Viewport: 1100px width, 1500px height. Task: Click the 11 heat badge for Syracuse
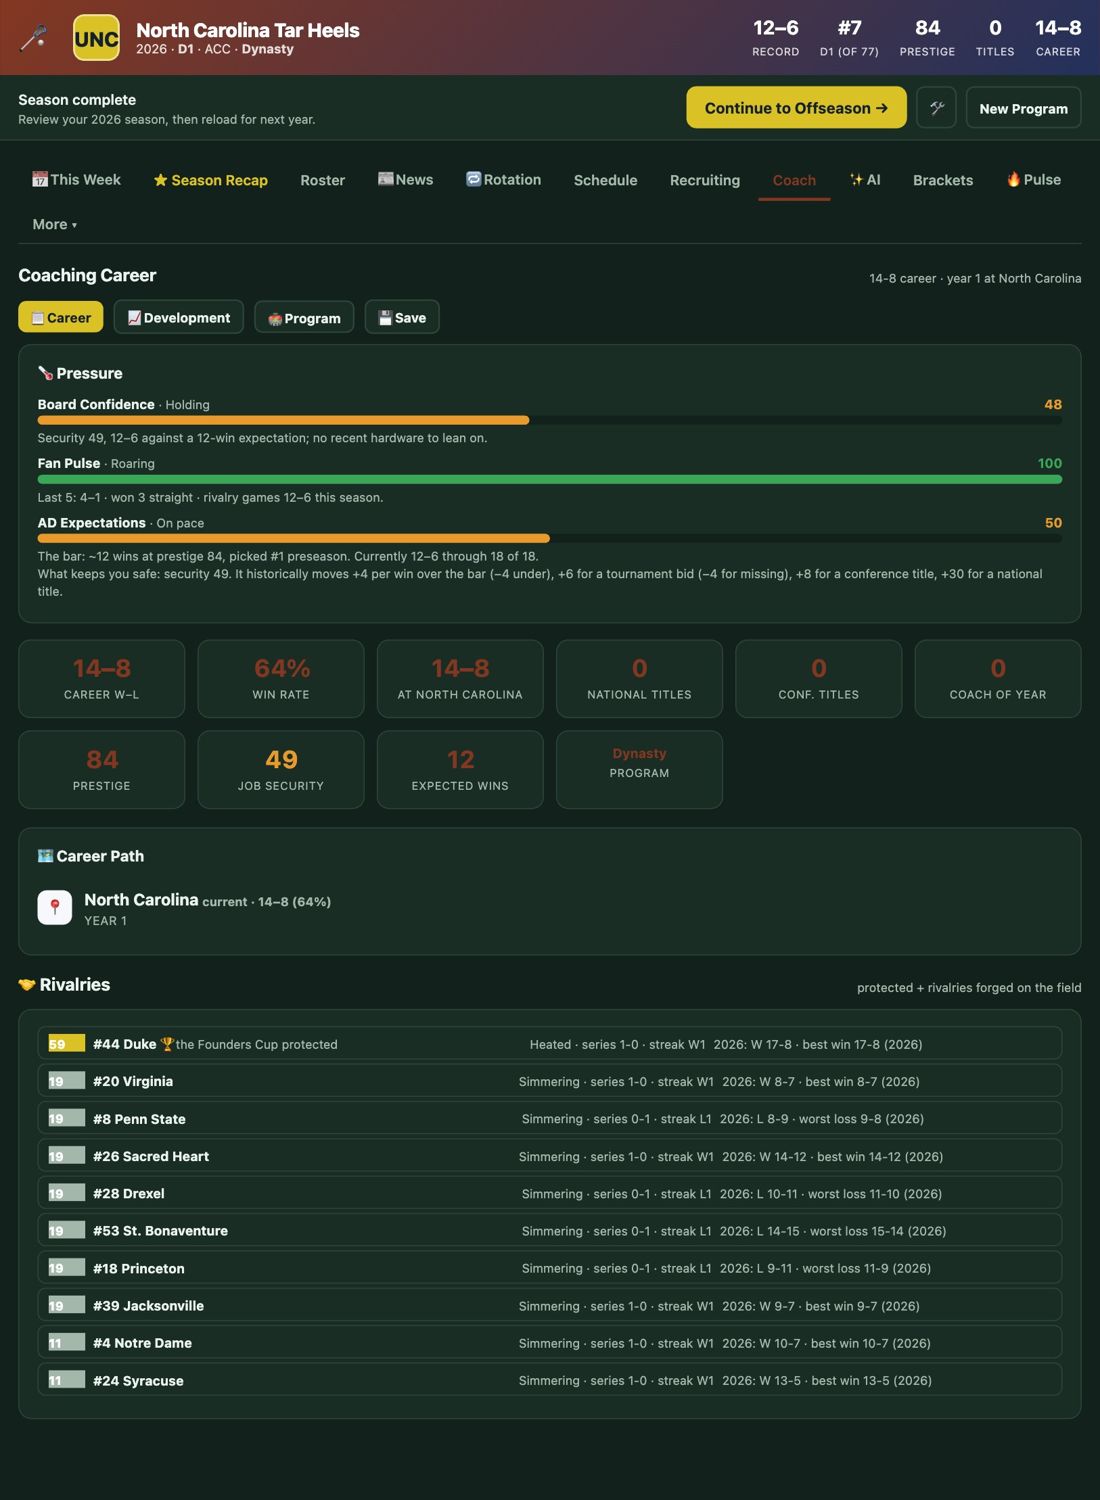(67, 1380)
